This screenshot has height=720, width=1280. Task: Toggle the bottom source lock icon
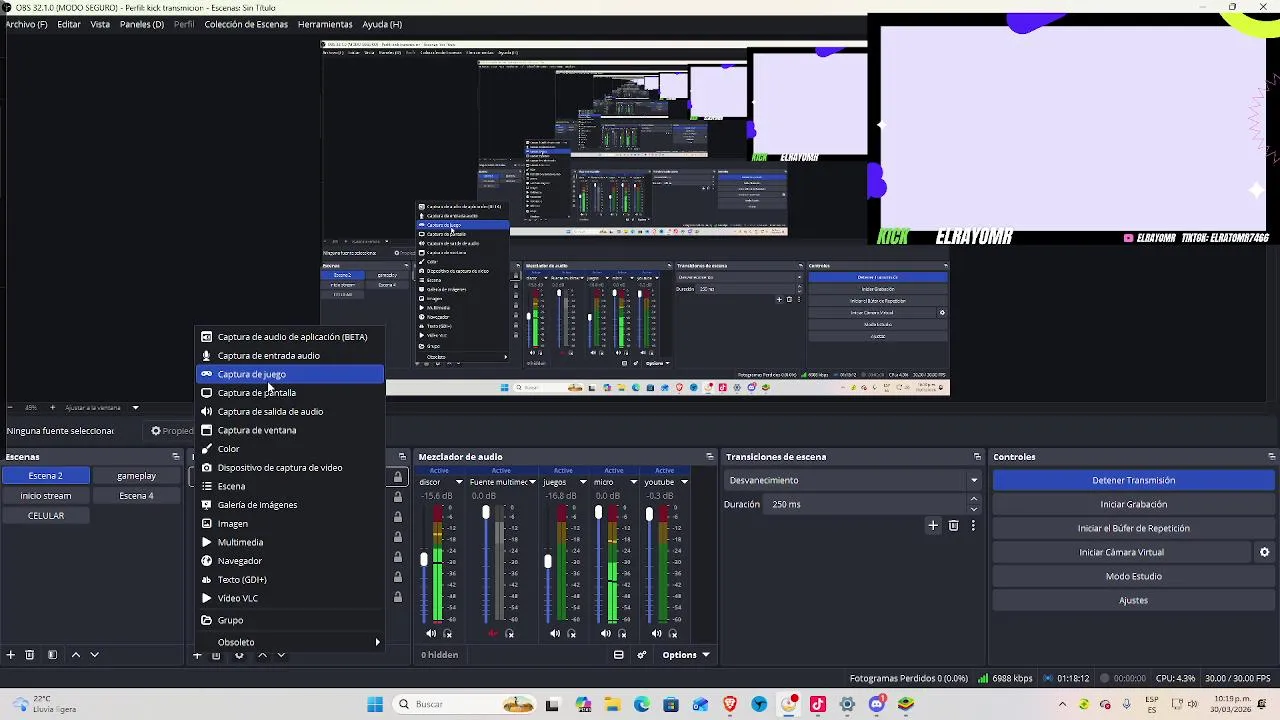(398, 597)
